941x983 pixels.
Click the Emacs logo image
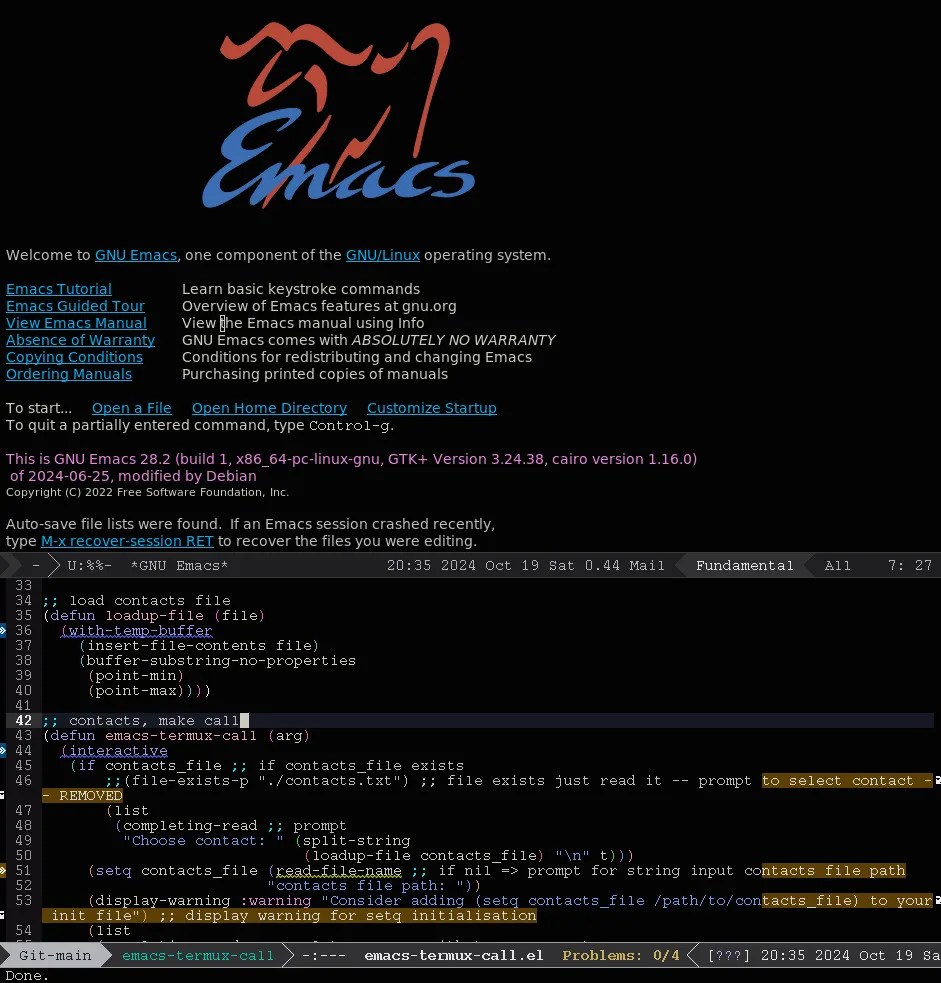tap(339, 115)
